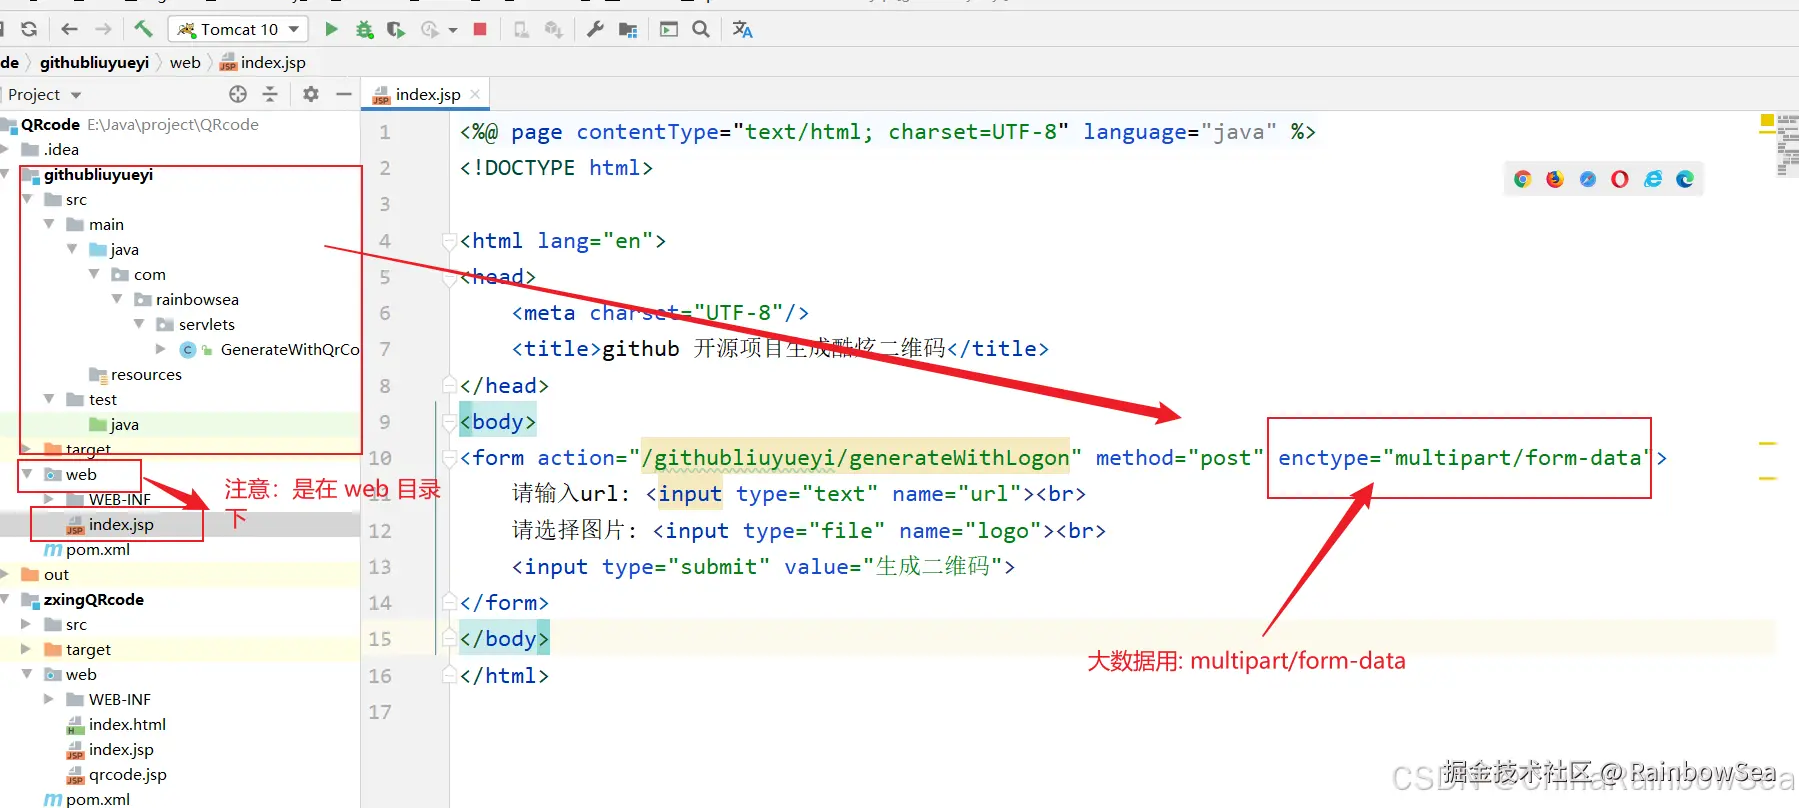Image resolution: width=1799 pixels, height=808 pixels.
Task: Navigate back with the left arrow icon
Action: pyautogui.click(x=69, y=29)
